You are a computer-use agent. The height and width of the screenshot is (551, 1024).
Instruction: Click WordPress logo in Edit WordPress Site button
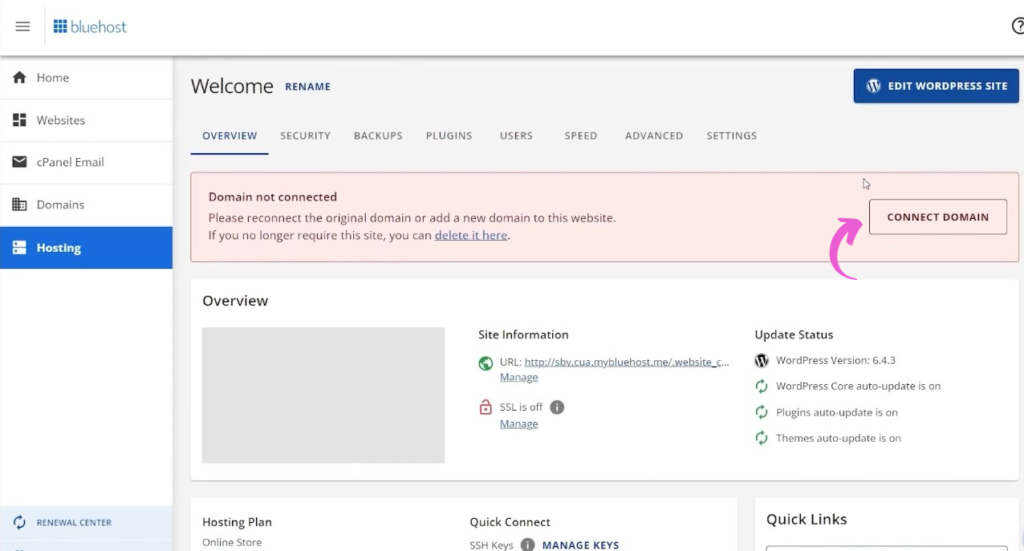pos(874,86)
